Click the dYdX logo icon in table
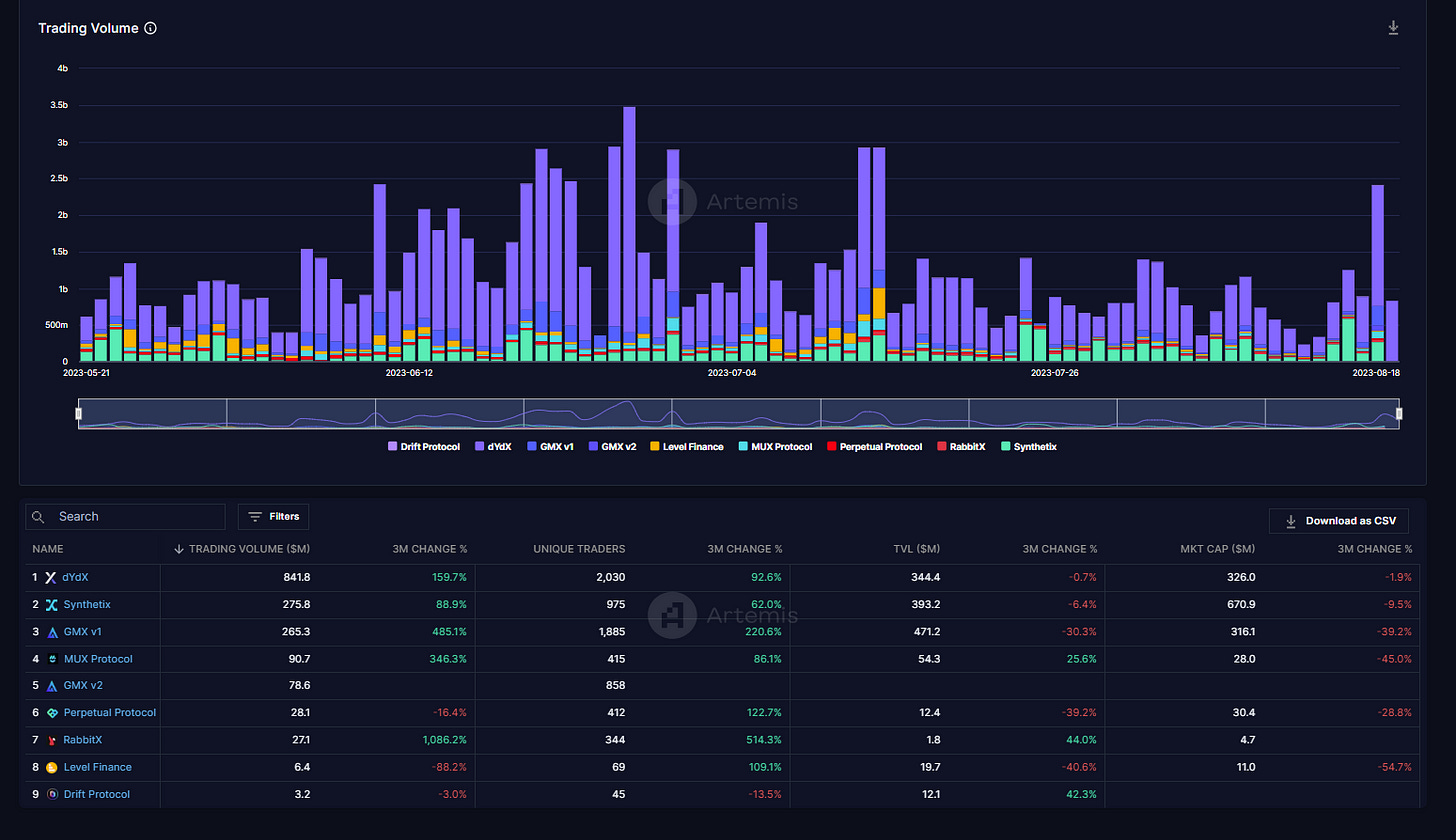 pyautogui.click(x=51, y=578)
